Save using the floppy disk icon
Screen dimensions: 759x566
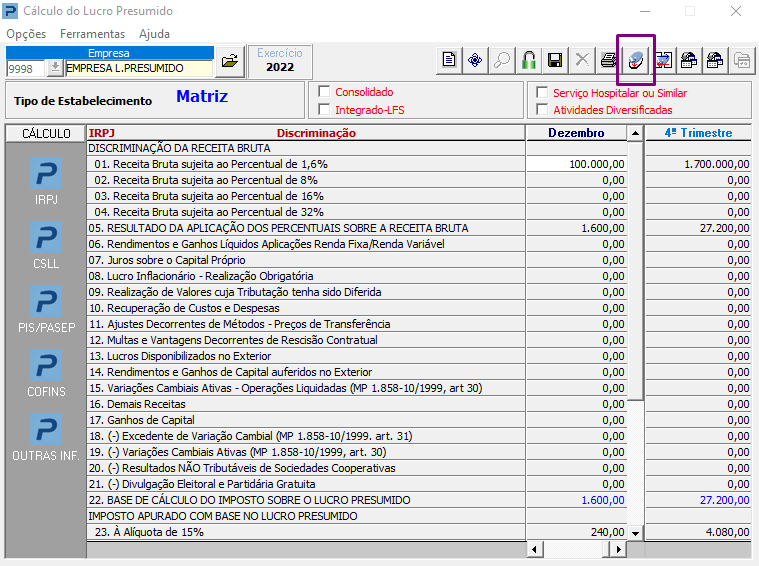[x=555, y=61]
